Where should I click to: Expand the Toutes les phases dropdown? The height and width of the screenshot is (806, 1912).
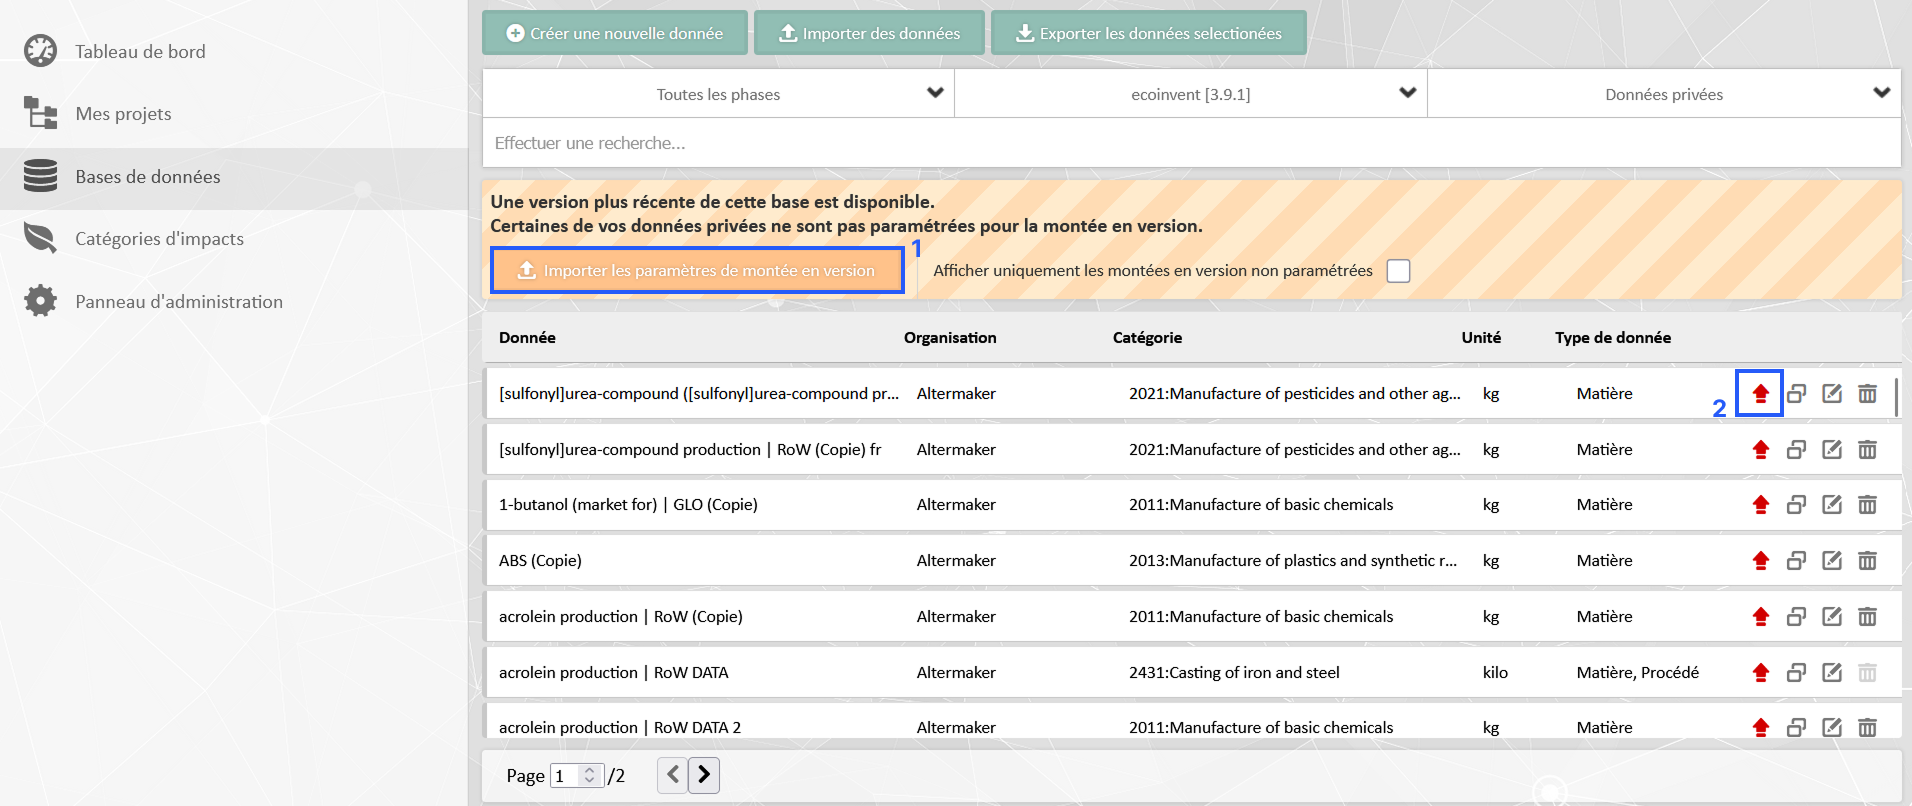pyautogui.click(x=718, y=94)
